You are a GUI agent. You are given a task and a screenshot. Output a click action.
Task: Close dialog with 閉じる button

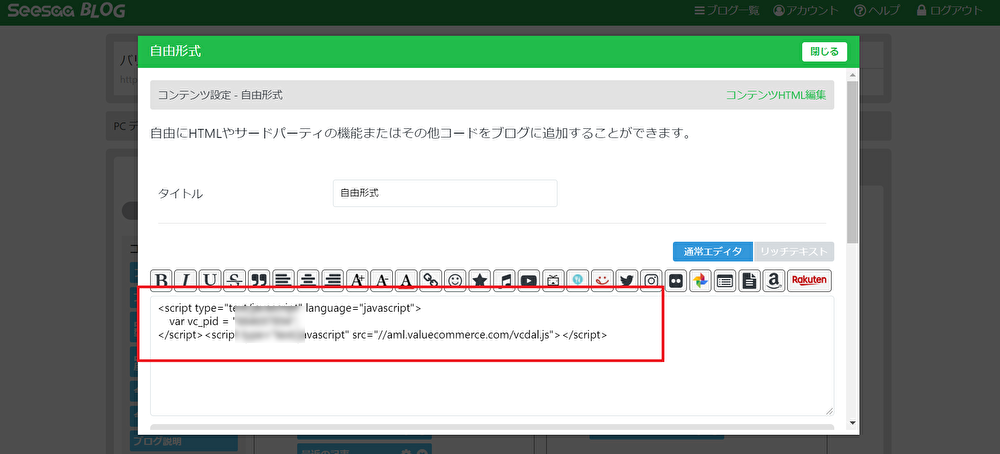(x=824, y=52)
